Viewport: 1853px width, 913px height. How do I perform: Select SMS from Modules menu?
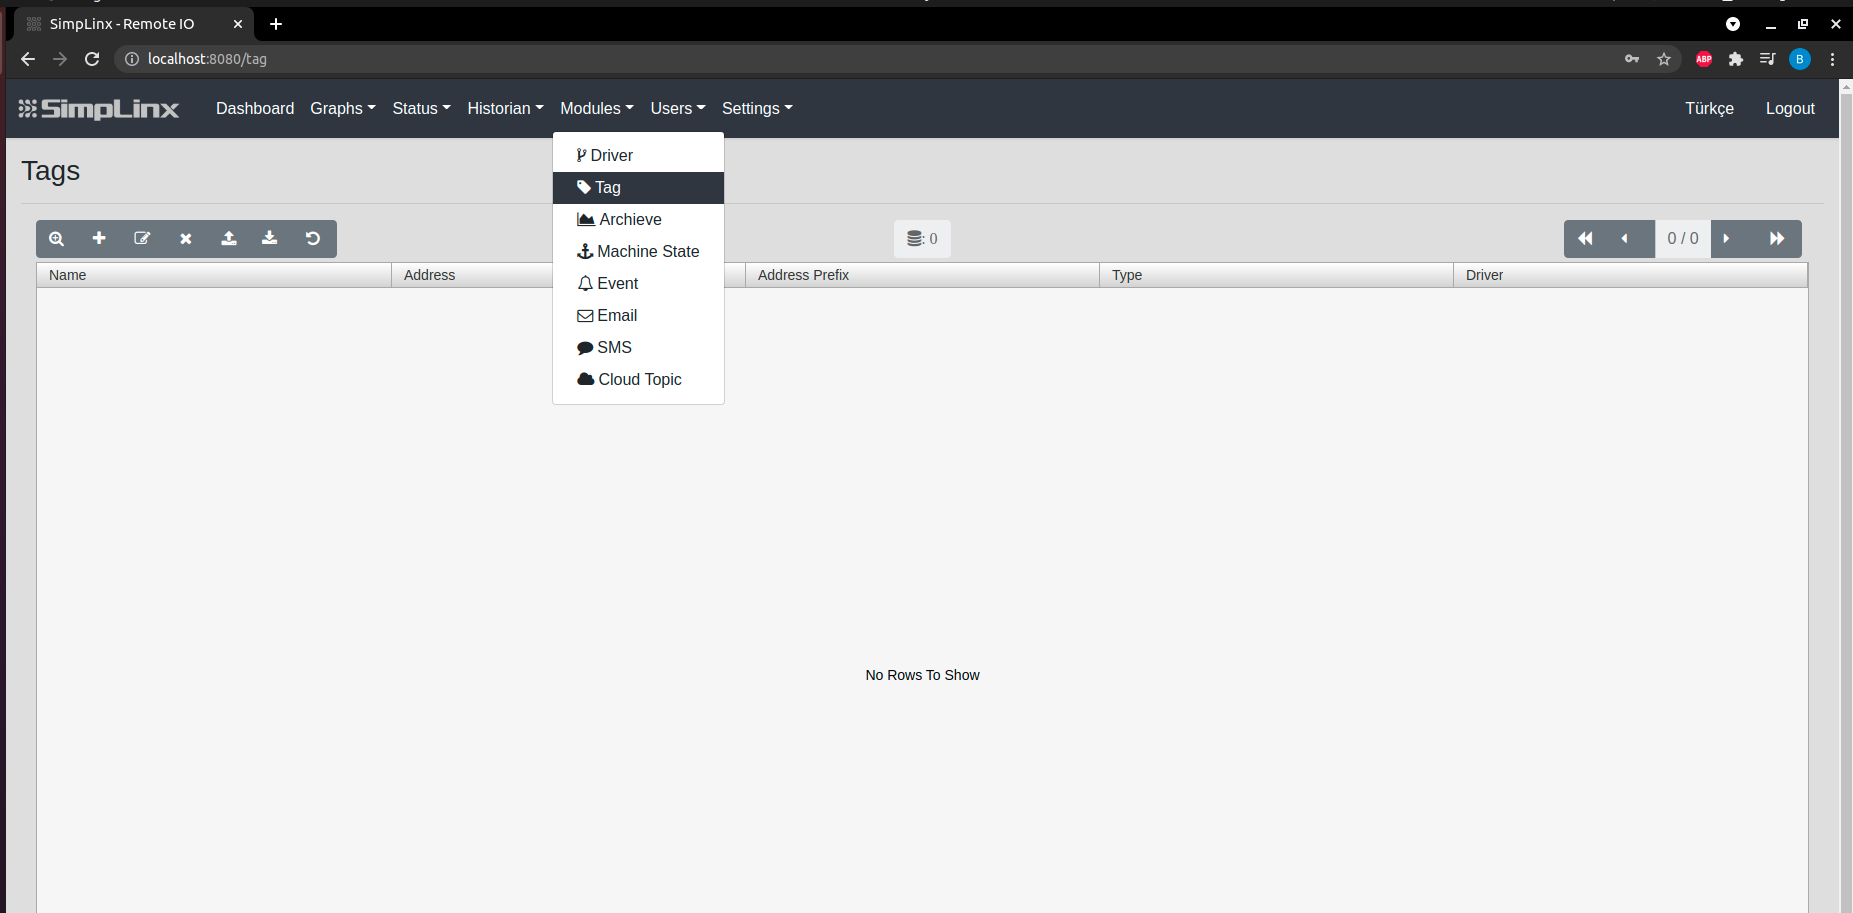tap(638, 347)
